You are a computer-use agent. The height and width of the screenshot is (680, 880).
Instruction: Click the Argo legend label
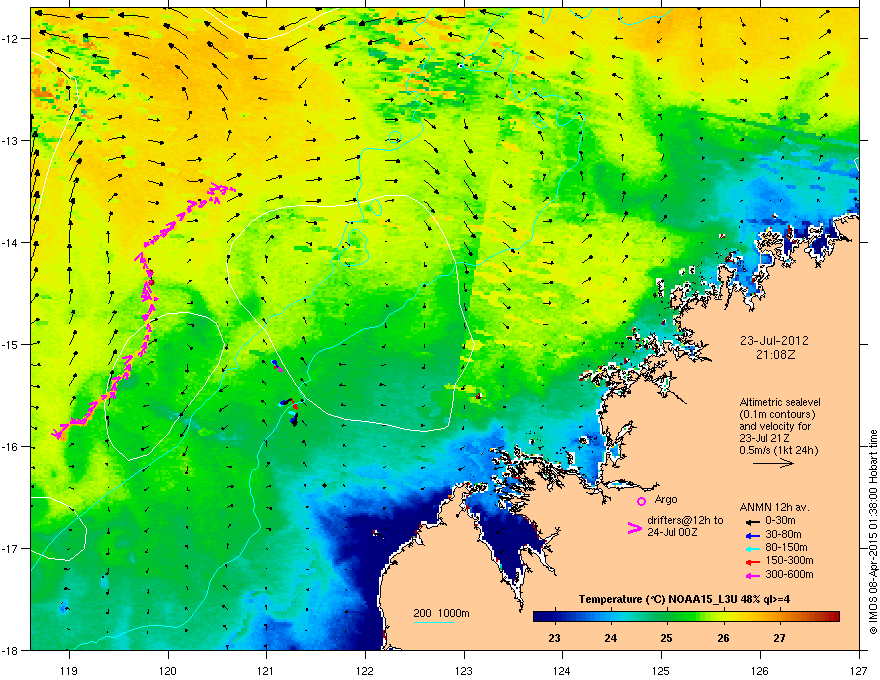click(x=666, y=499)
